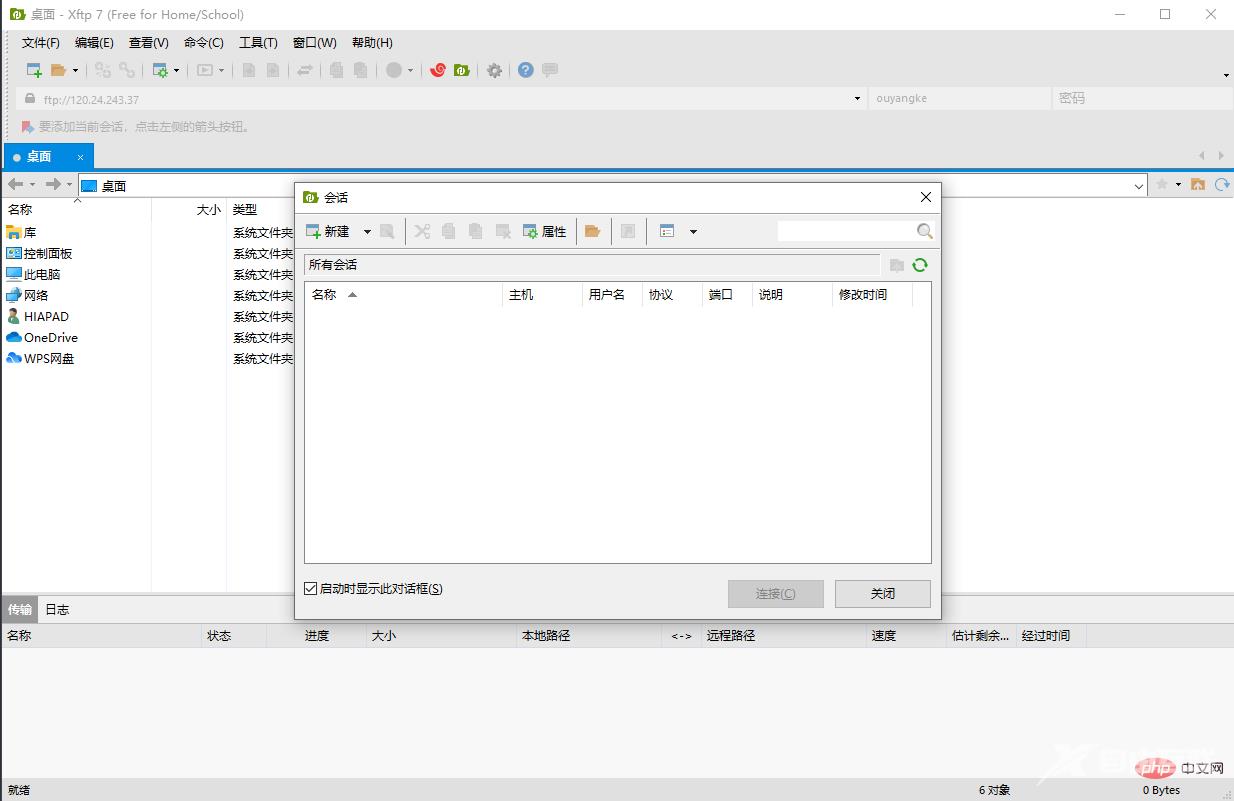The width and height of the screenshot is (1234, 801).
Task: Click the open folder icon in the sessions dialog toolbar
Action: 593,231
